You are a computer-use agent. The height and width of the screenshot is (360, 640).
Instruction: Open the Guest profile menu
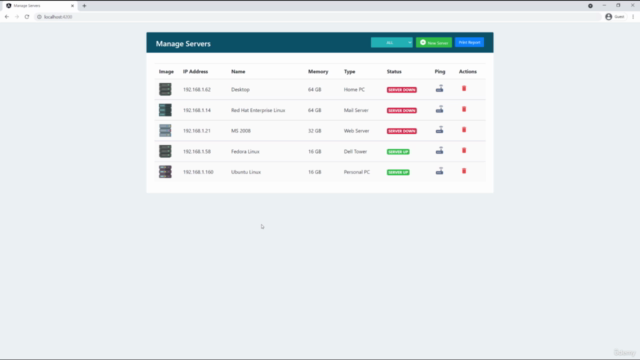[x=615, y=17]
